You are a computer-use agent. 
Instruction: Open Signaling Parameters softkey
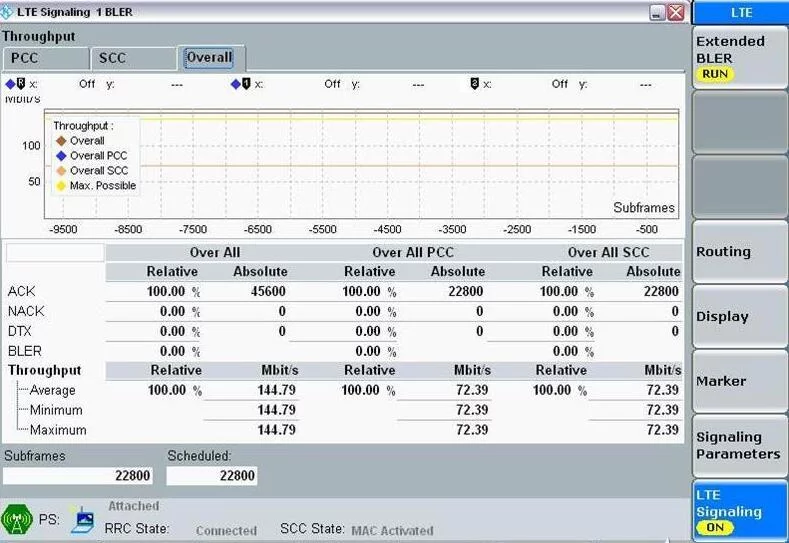[x=740, y=445]
